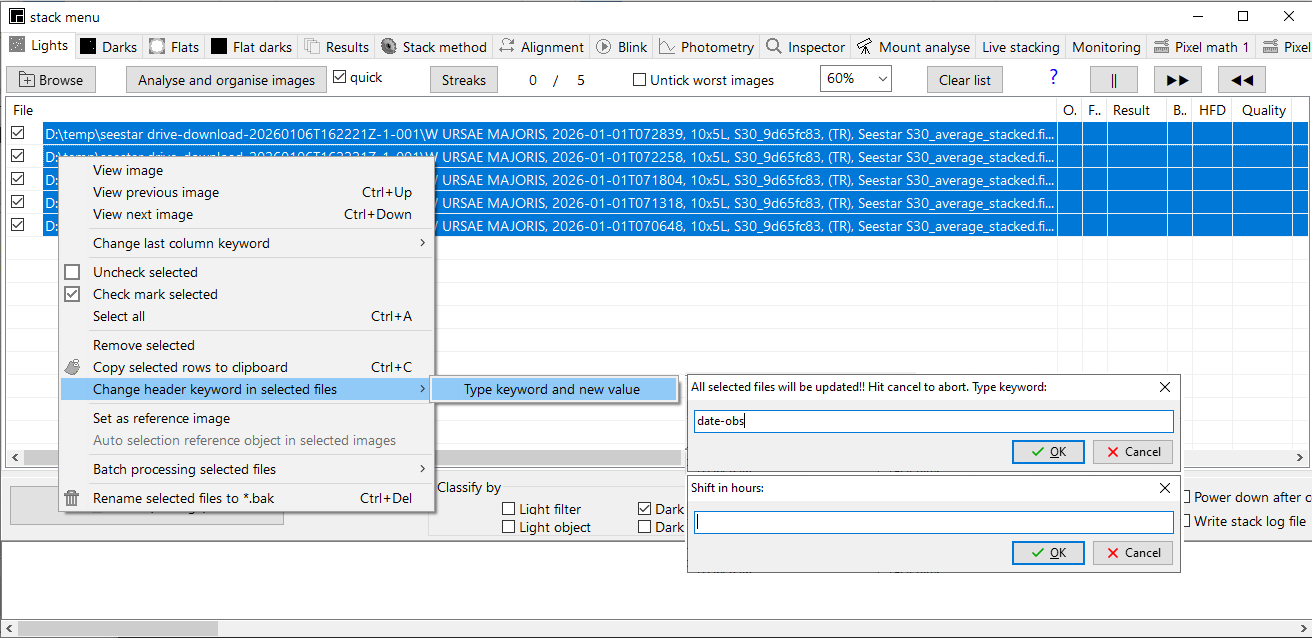Open the 60% percentage dropdown
Viewport: 1312px width, 638px height.
855,79
